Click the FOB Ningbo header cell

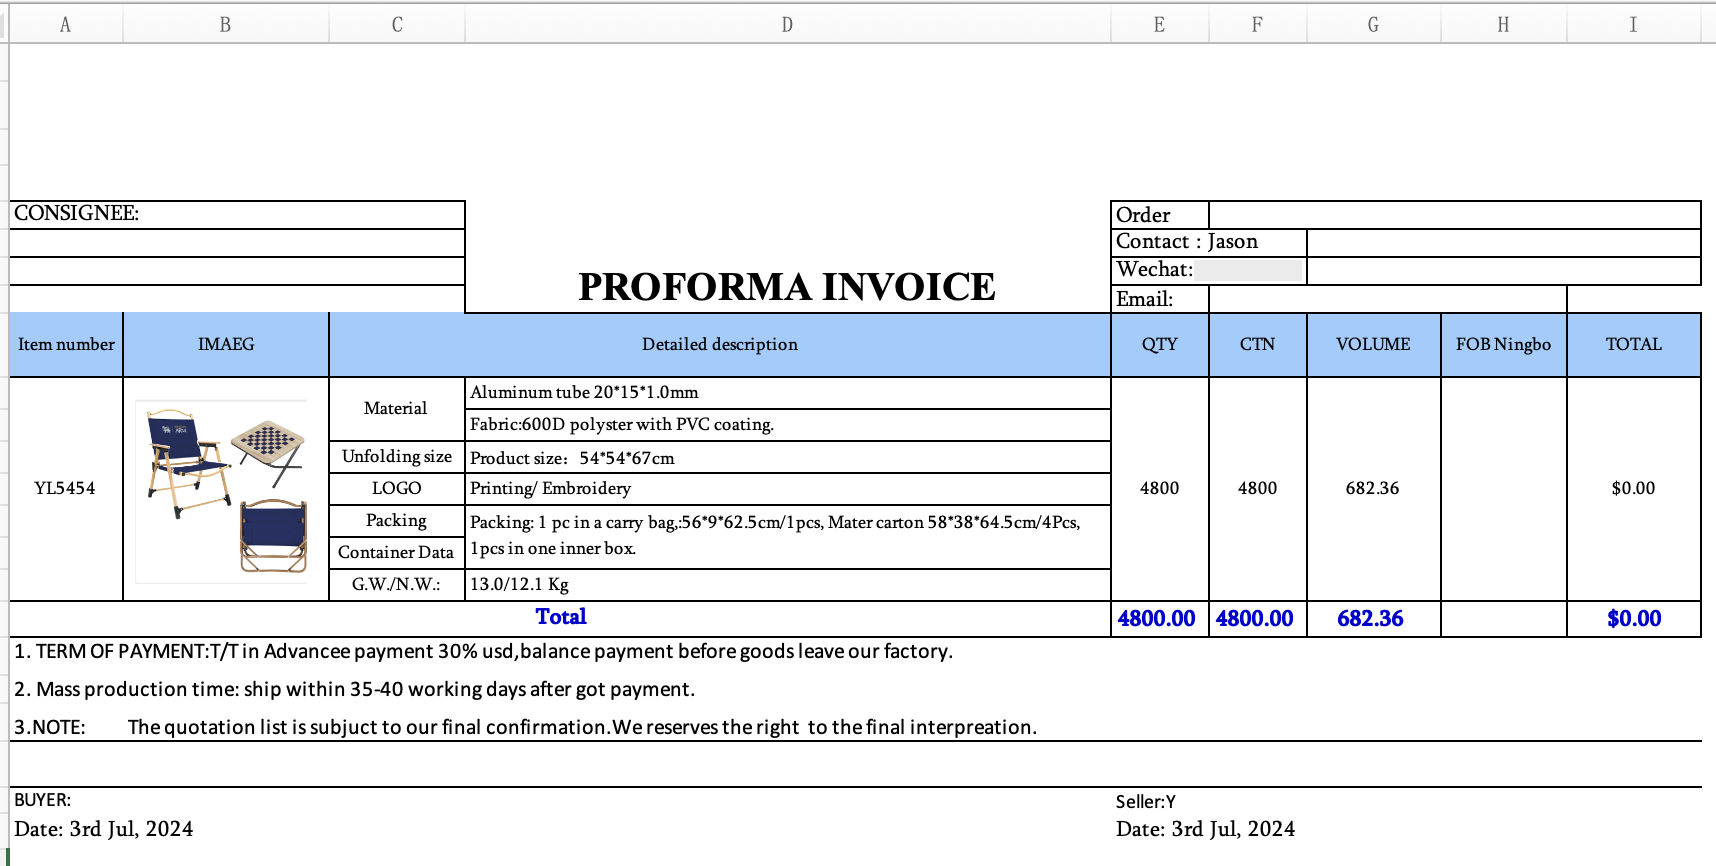1503,345
